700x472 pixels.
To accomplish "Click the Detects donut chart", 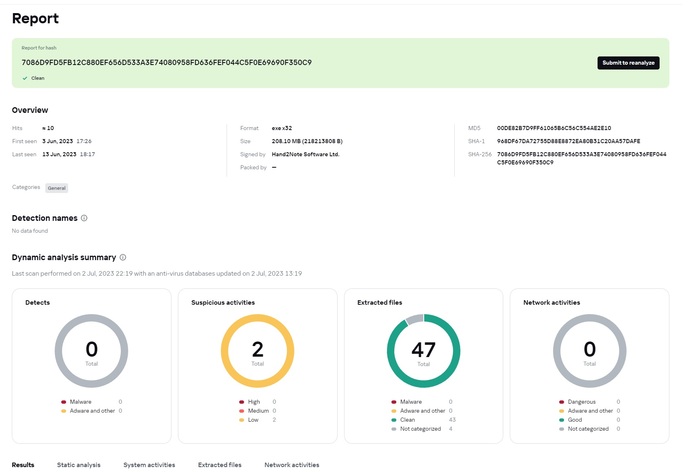I will tap(92, 351).
